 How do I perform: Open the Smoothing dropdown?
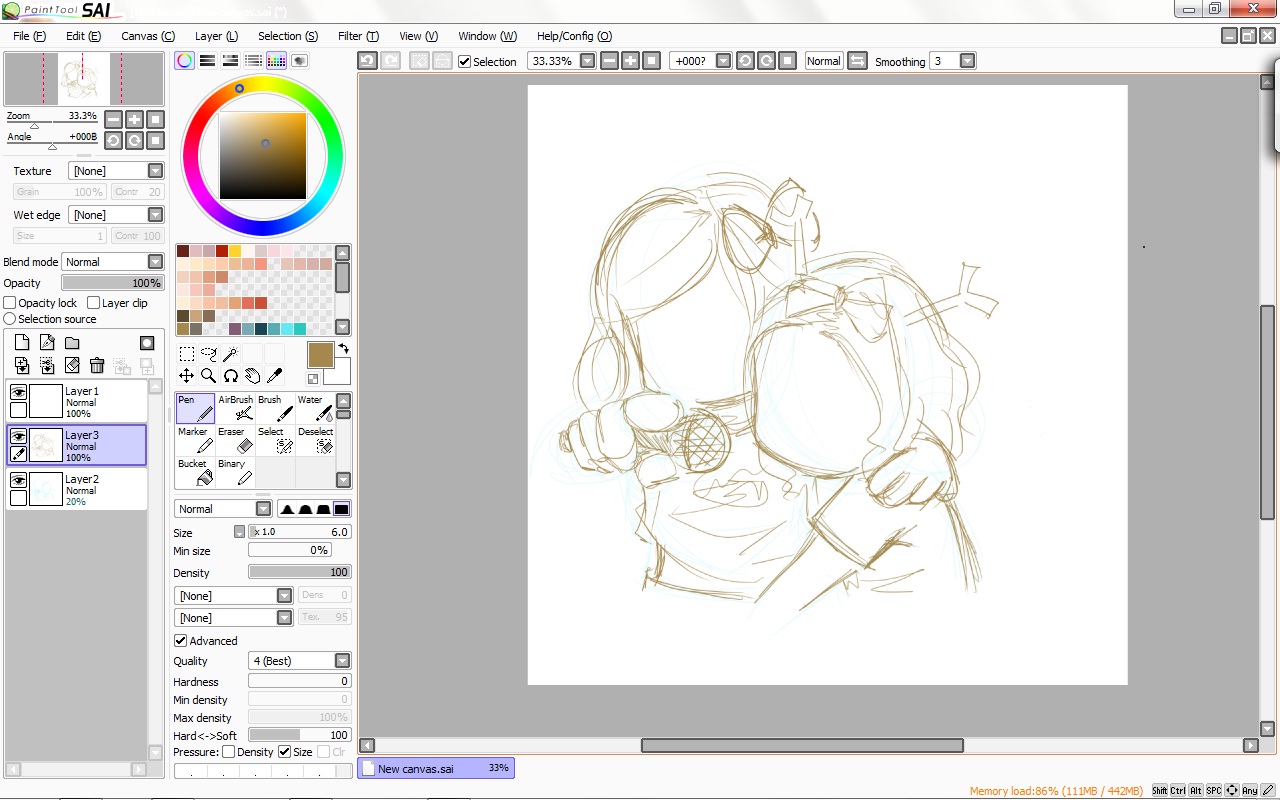tap(967, 61)
